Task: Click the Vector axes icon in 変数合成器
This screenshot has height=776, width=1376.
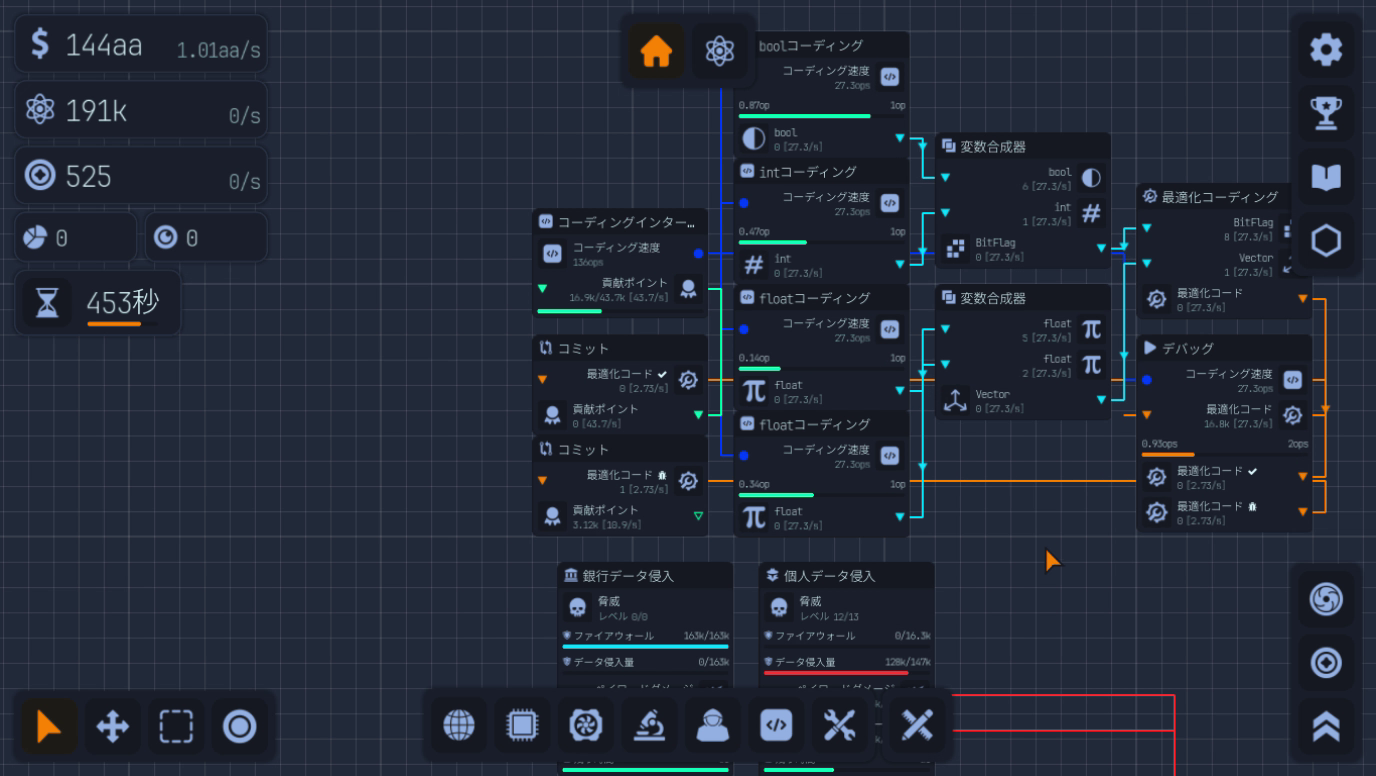Action: coord(955,400)
